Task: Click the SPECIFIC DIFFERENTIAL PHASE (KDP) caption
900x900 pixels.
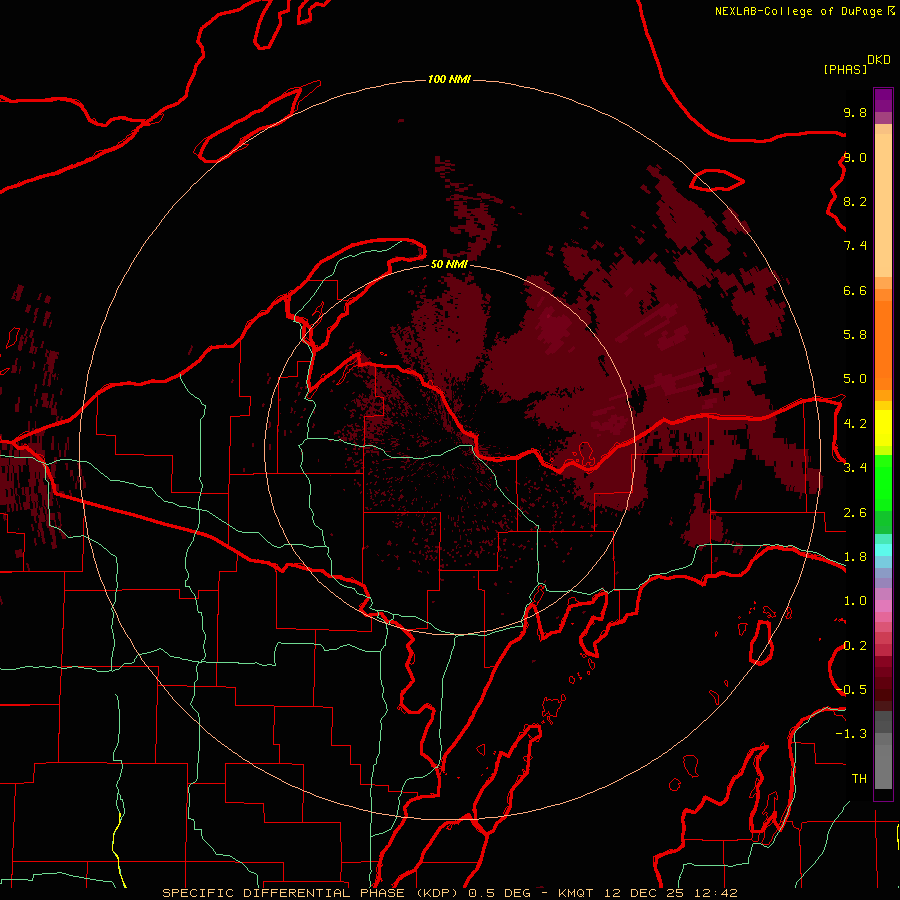Action: [312, 893]
